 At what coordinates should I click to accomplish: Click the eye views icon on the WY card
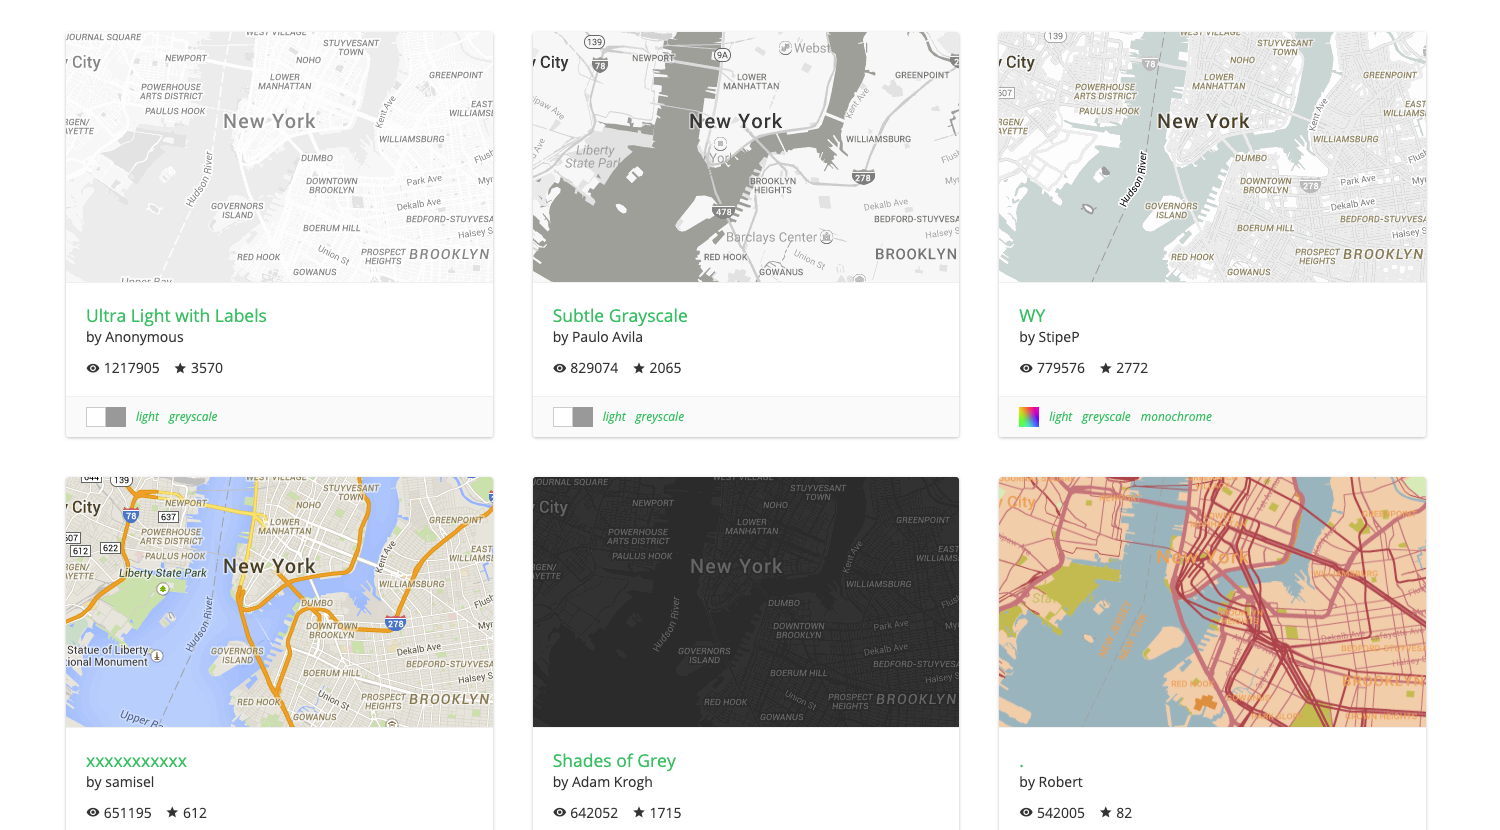(x=1025, y=368)
